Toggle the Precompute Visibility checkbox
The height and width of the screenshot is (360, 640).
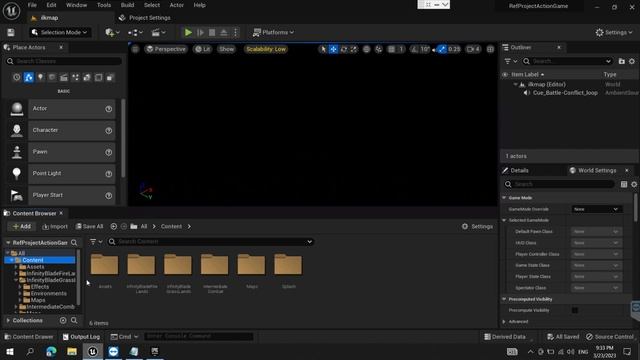pyautogui.click(x=575, y=310)
